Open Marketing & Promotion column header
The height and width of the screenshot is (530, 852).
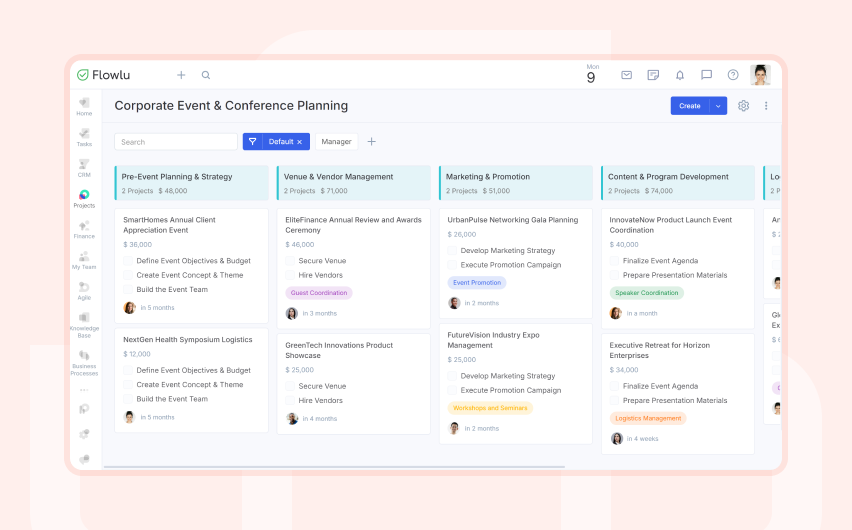click(516, 183)
